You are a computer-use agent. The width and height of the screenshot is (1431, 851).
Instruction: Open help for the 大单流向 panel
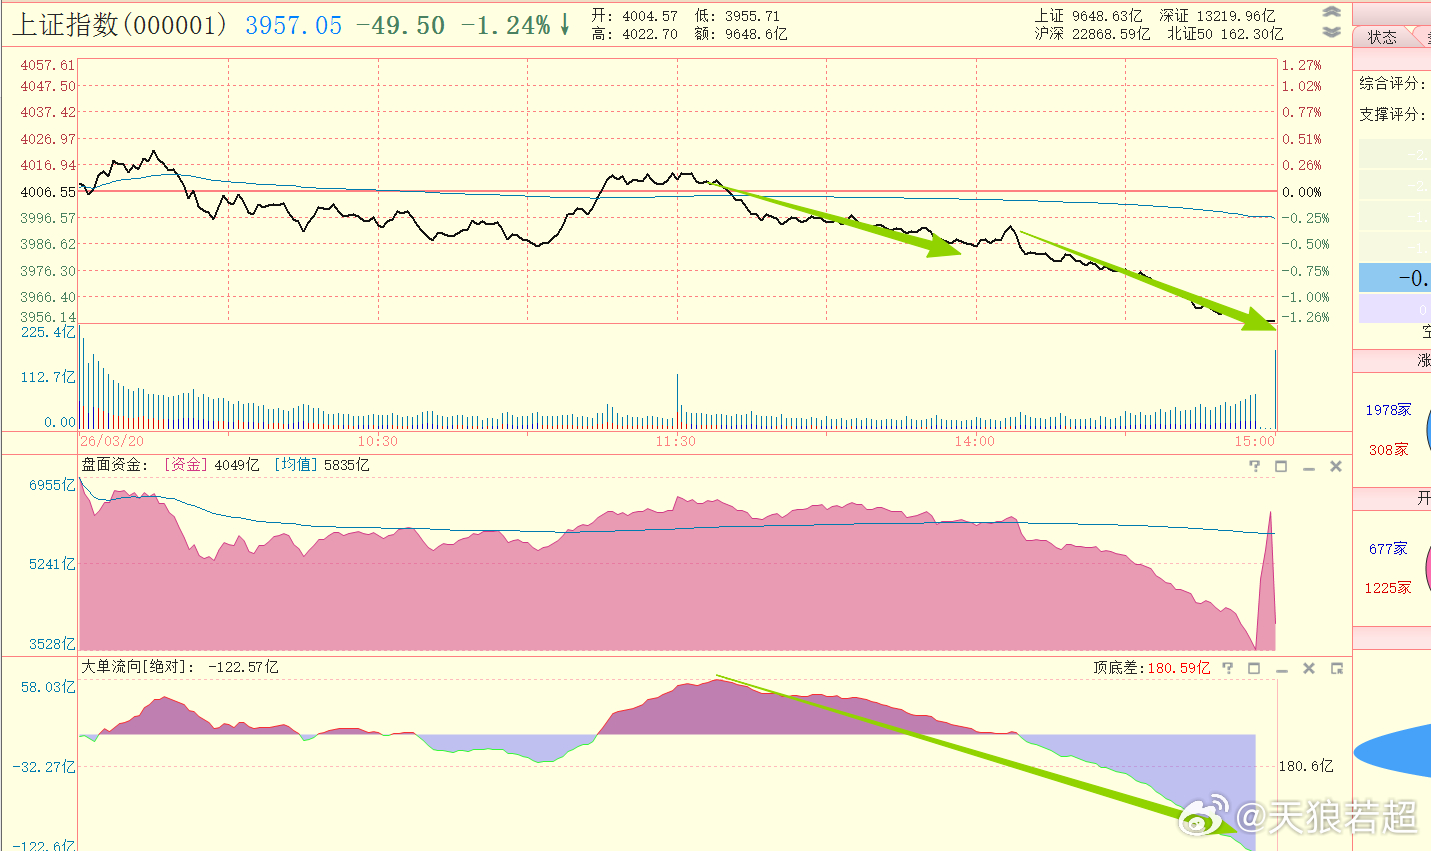click(x=1228, y=668)
